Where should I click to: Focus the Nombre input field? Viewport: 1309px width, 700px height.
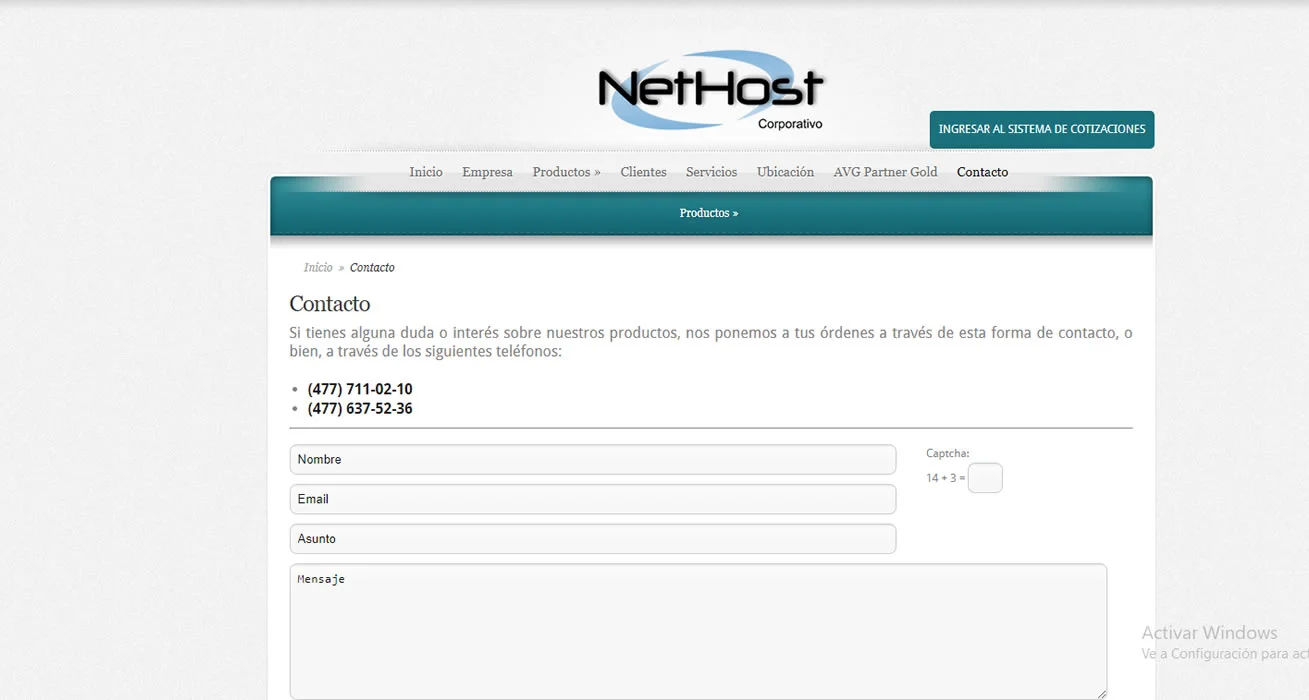pyautogui.click(x=593, y=460)
